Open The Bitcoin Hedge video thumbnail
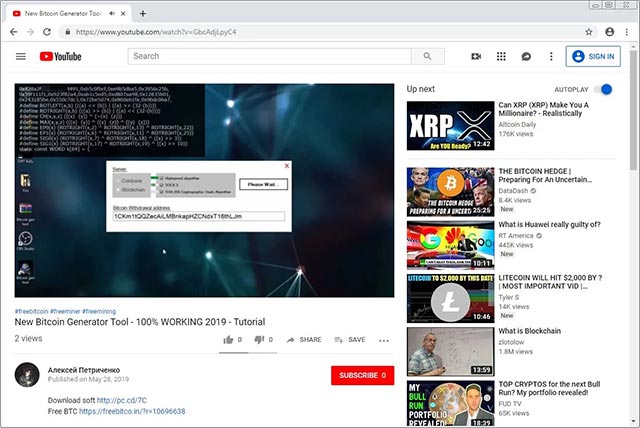The height and width of the screenshot is (428, 640). point(450,192)
